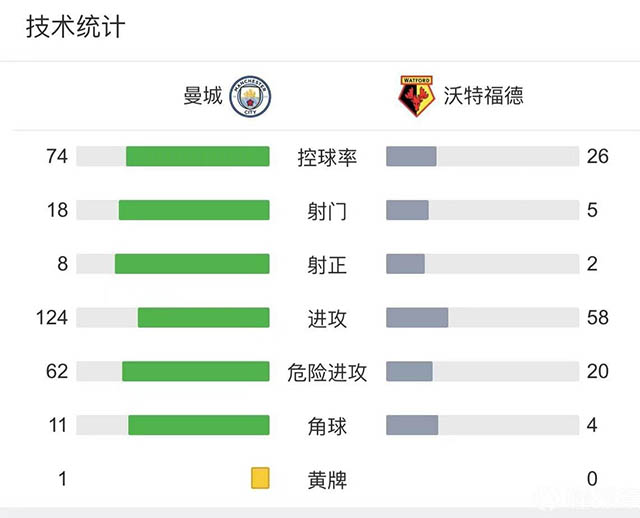The height and width of the screenshot is (518, 640).
Task: Click Manchester City's green 角球 bar
Action: pyautogui.click(x=199, y=425)
